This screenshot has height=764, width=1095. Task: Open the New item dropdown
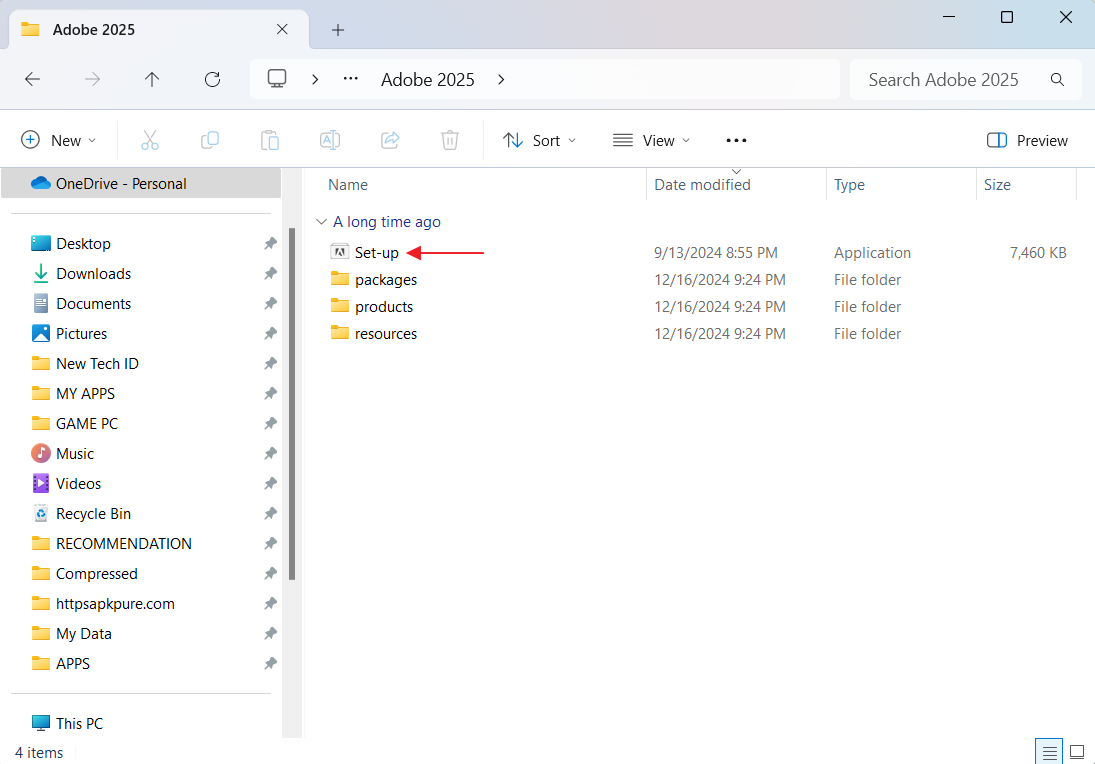click(x=59, y=141)
